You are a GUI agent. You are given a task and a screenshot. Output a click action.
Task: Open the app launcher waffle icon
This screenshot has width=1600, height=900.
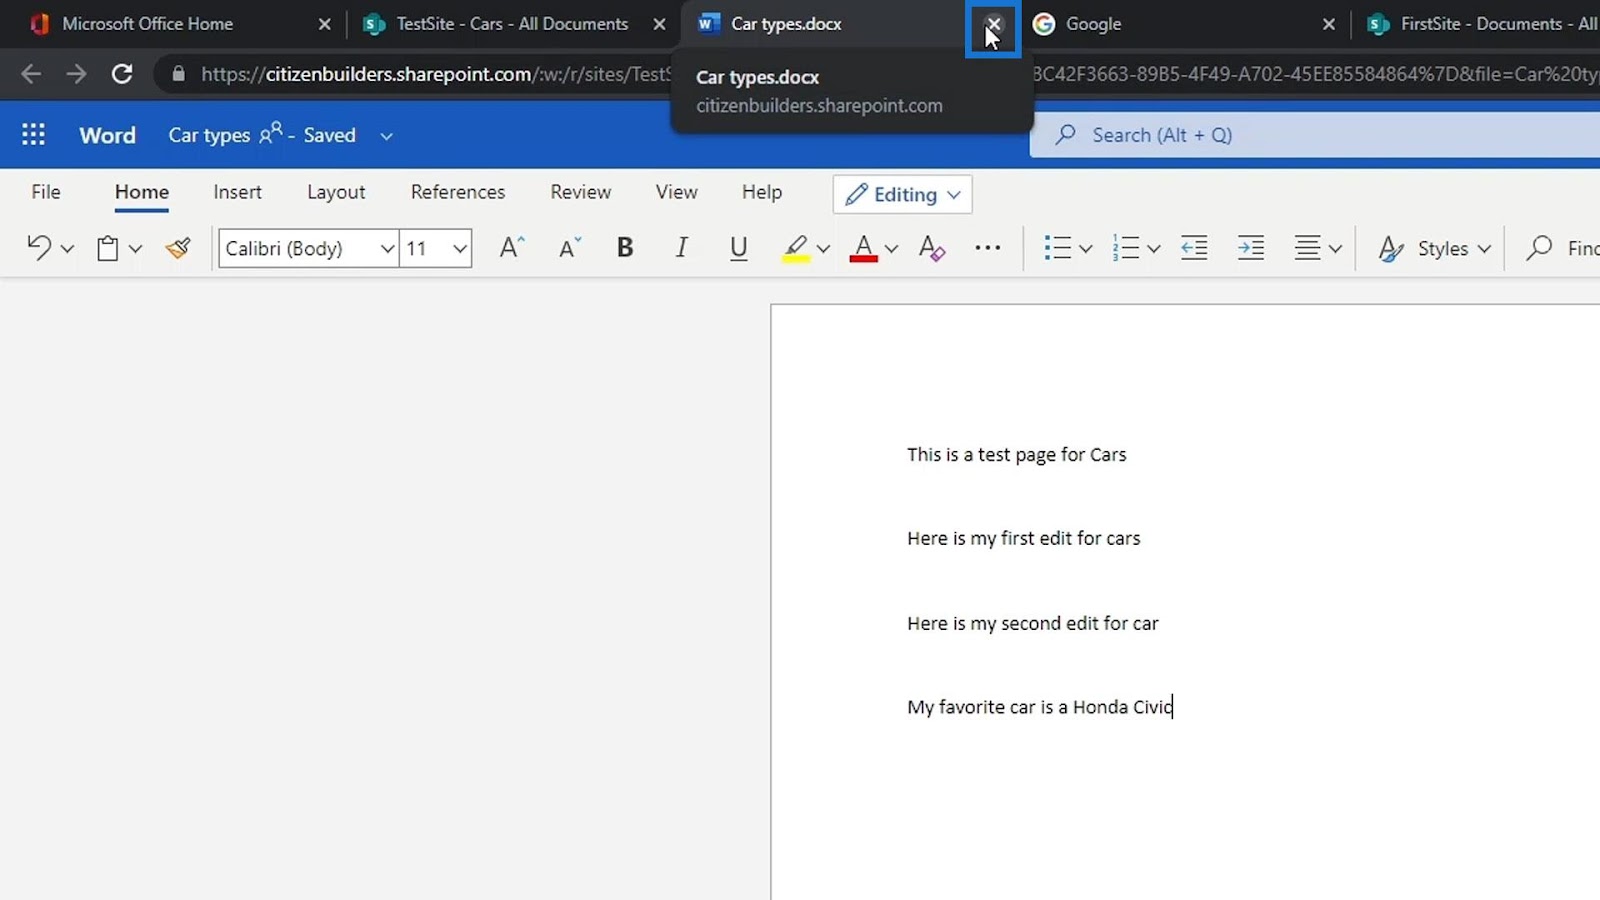click(x=33, y=135)
